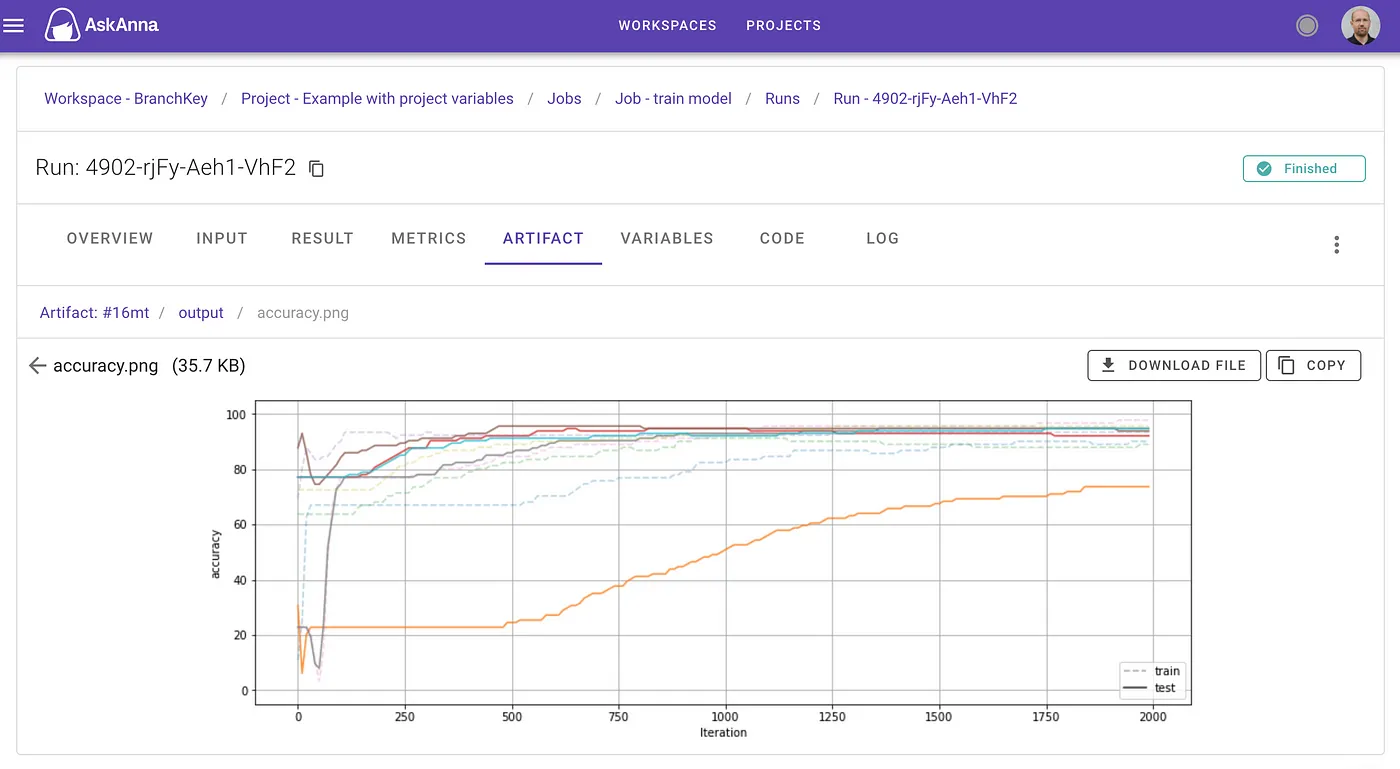
Task: Open the hamburger navigation menu
Action: [x=14, y=26]
